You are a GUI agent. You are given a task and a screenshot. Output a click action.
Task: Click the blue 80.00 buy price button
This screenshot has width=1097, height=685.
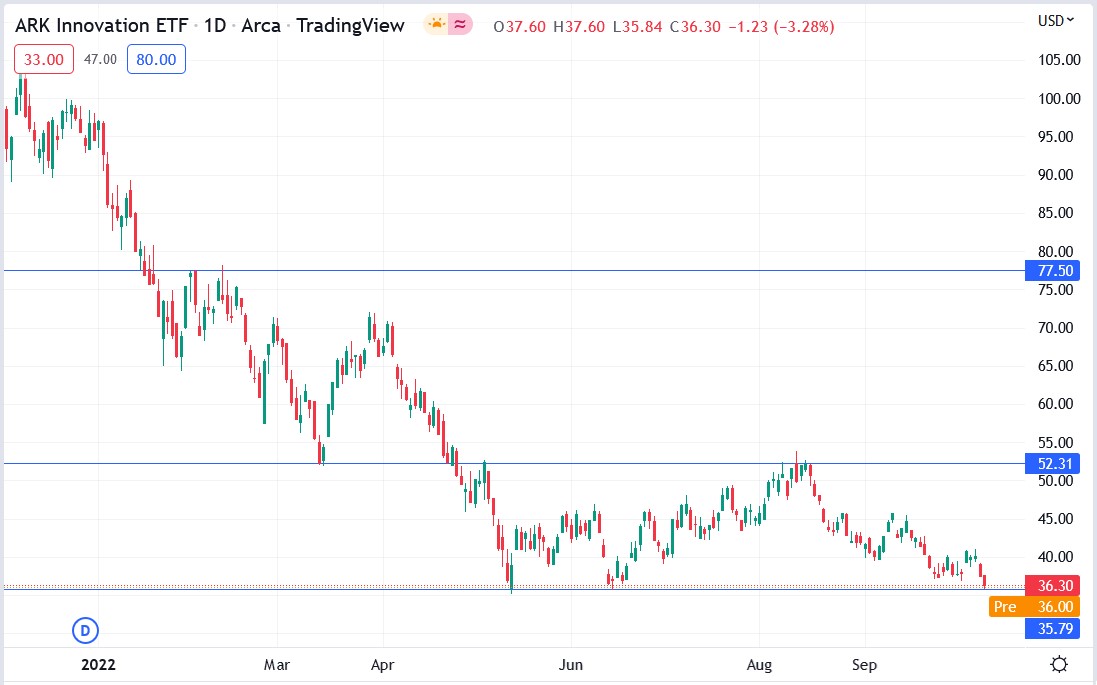[x=156, y=60]
